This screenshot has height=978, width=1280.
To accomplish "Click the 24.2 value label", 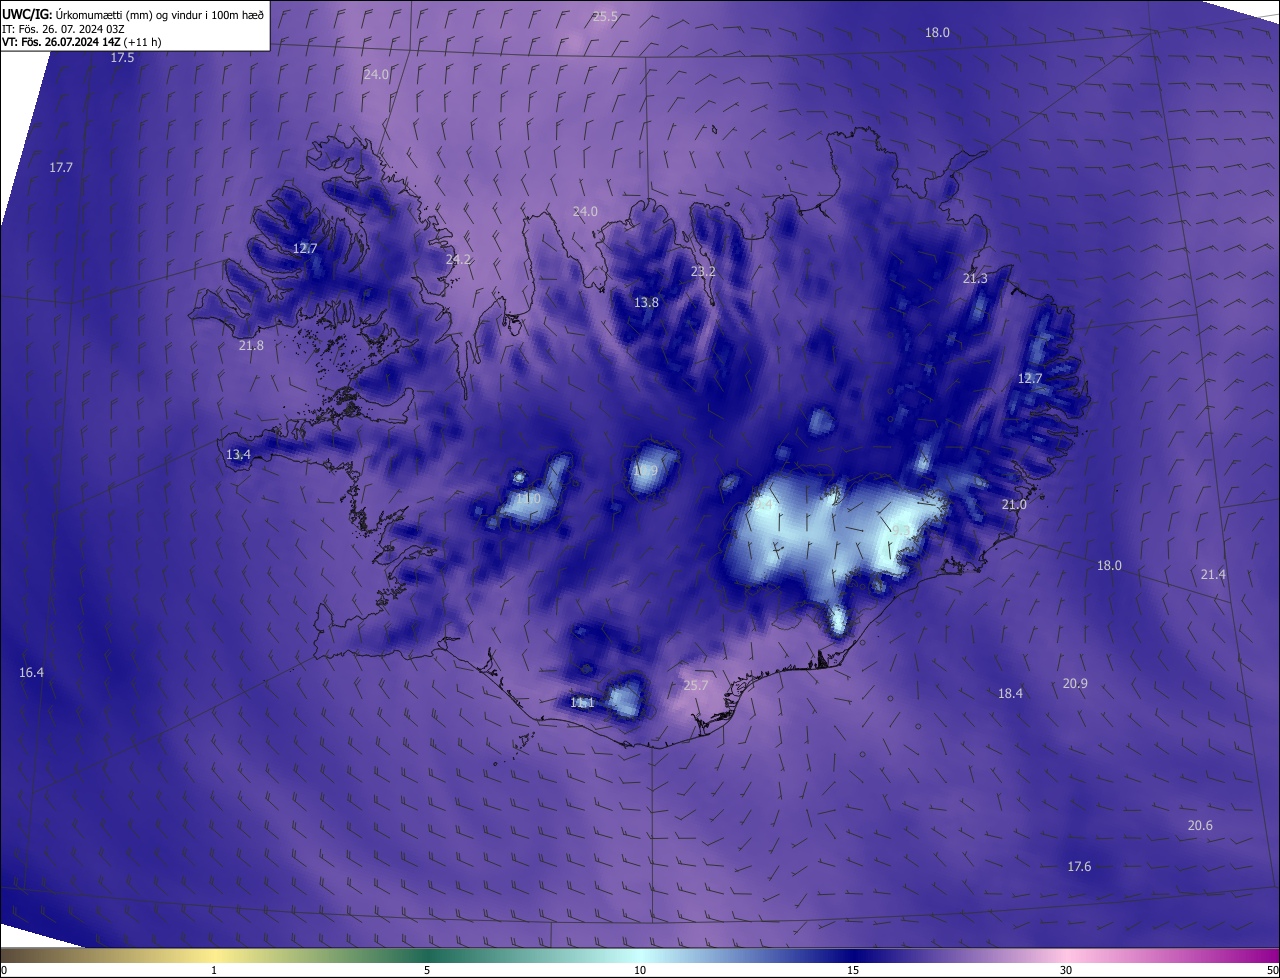I will pyautogui.click(x=458, y=259).
